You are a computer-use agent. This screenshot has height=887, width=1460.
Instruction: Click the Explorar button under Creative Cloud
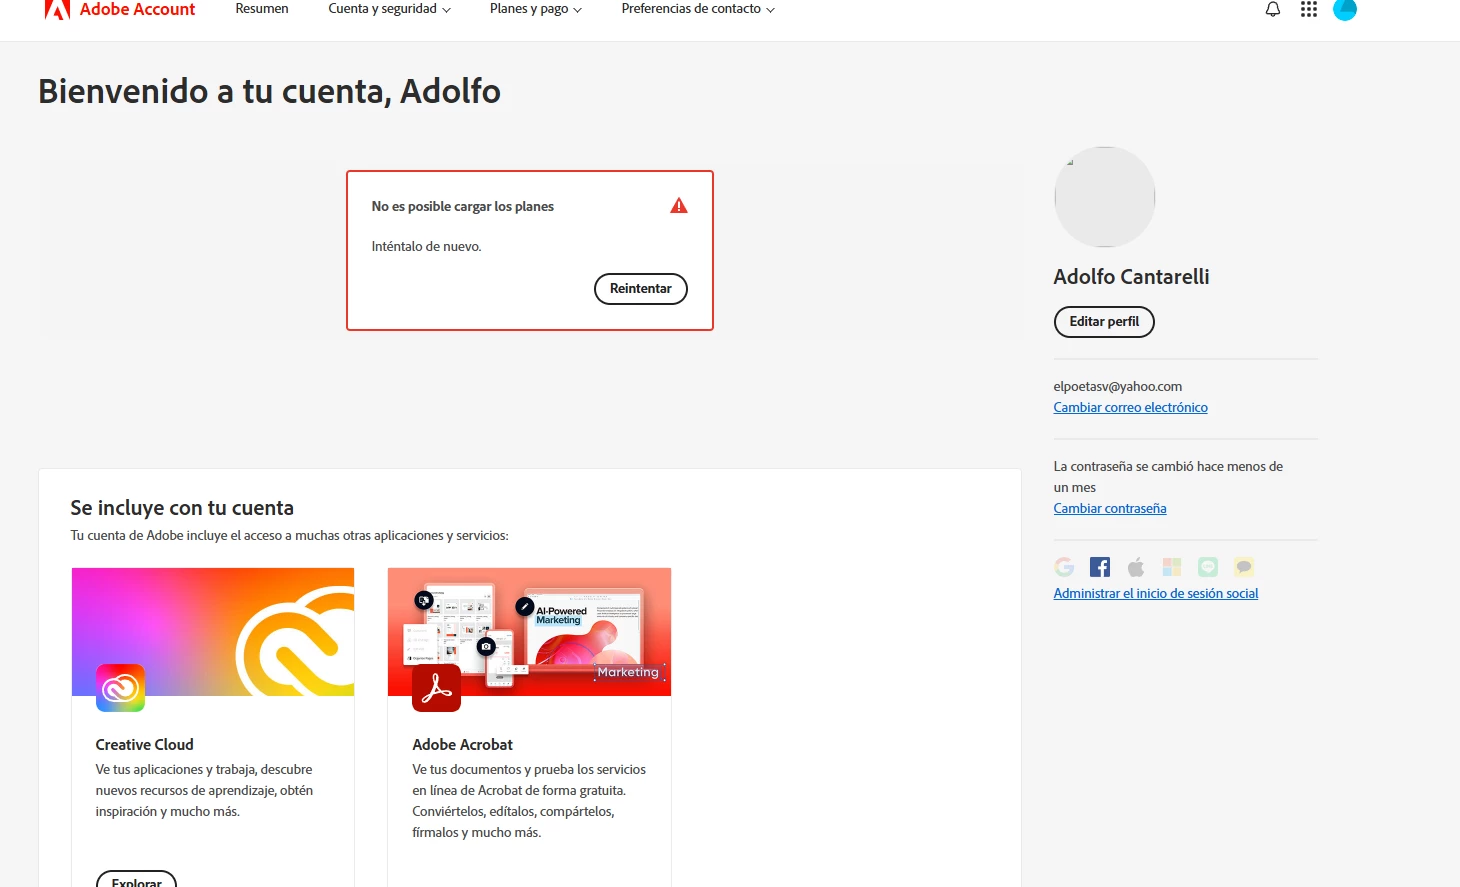[136, 879]
